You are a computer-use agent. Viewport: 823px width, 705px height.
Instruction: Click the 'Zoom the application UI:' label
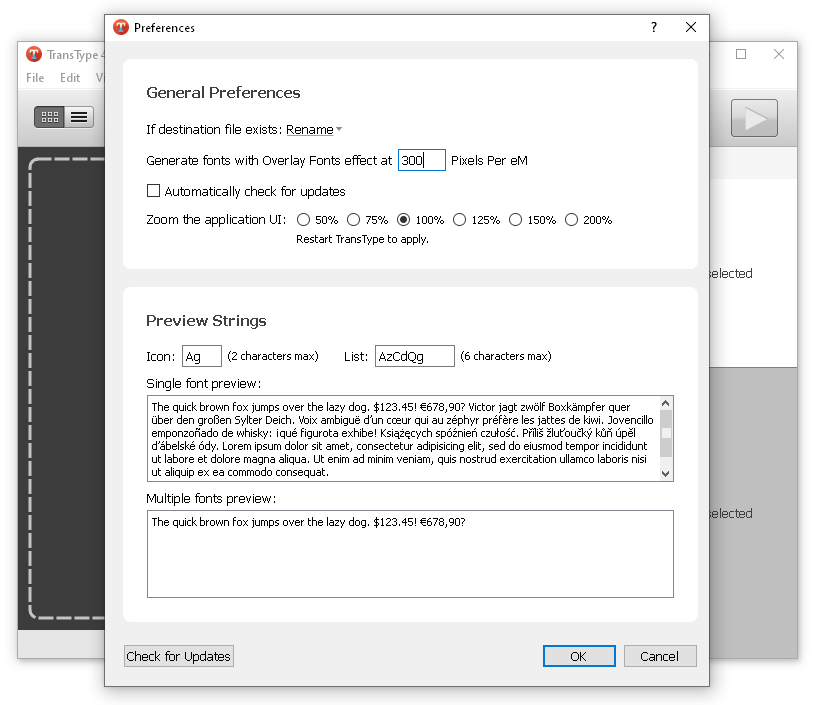[216, 220]
